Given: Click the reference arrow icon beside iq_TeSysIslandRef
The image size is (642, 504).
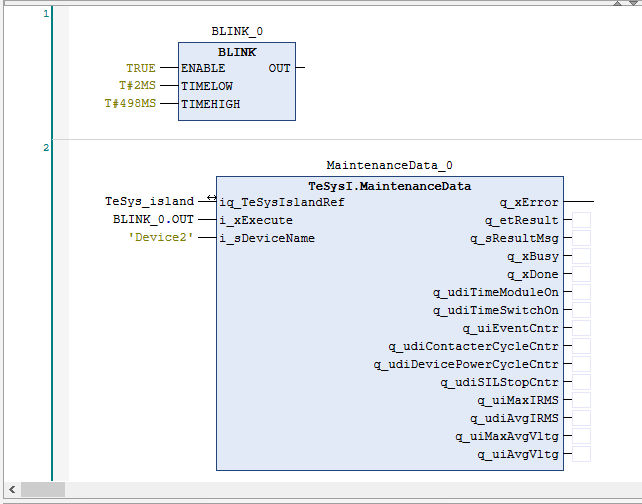Looking at the screenshot, I should 211,199.
